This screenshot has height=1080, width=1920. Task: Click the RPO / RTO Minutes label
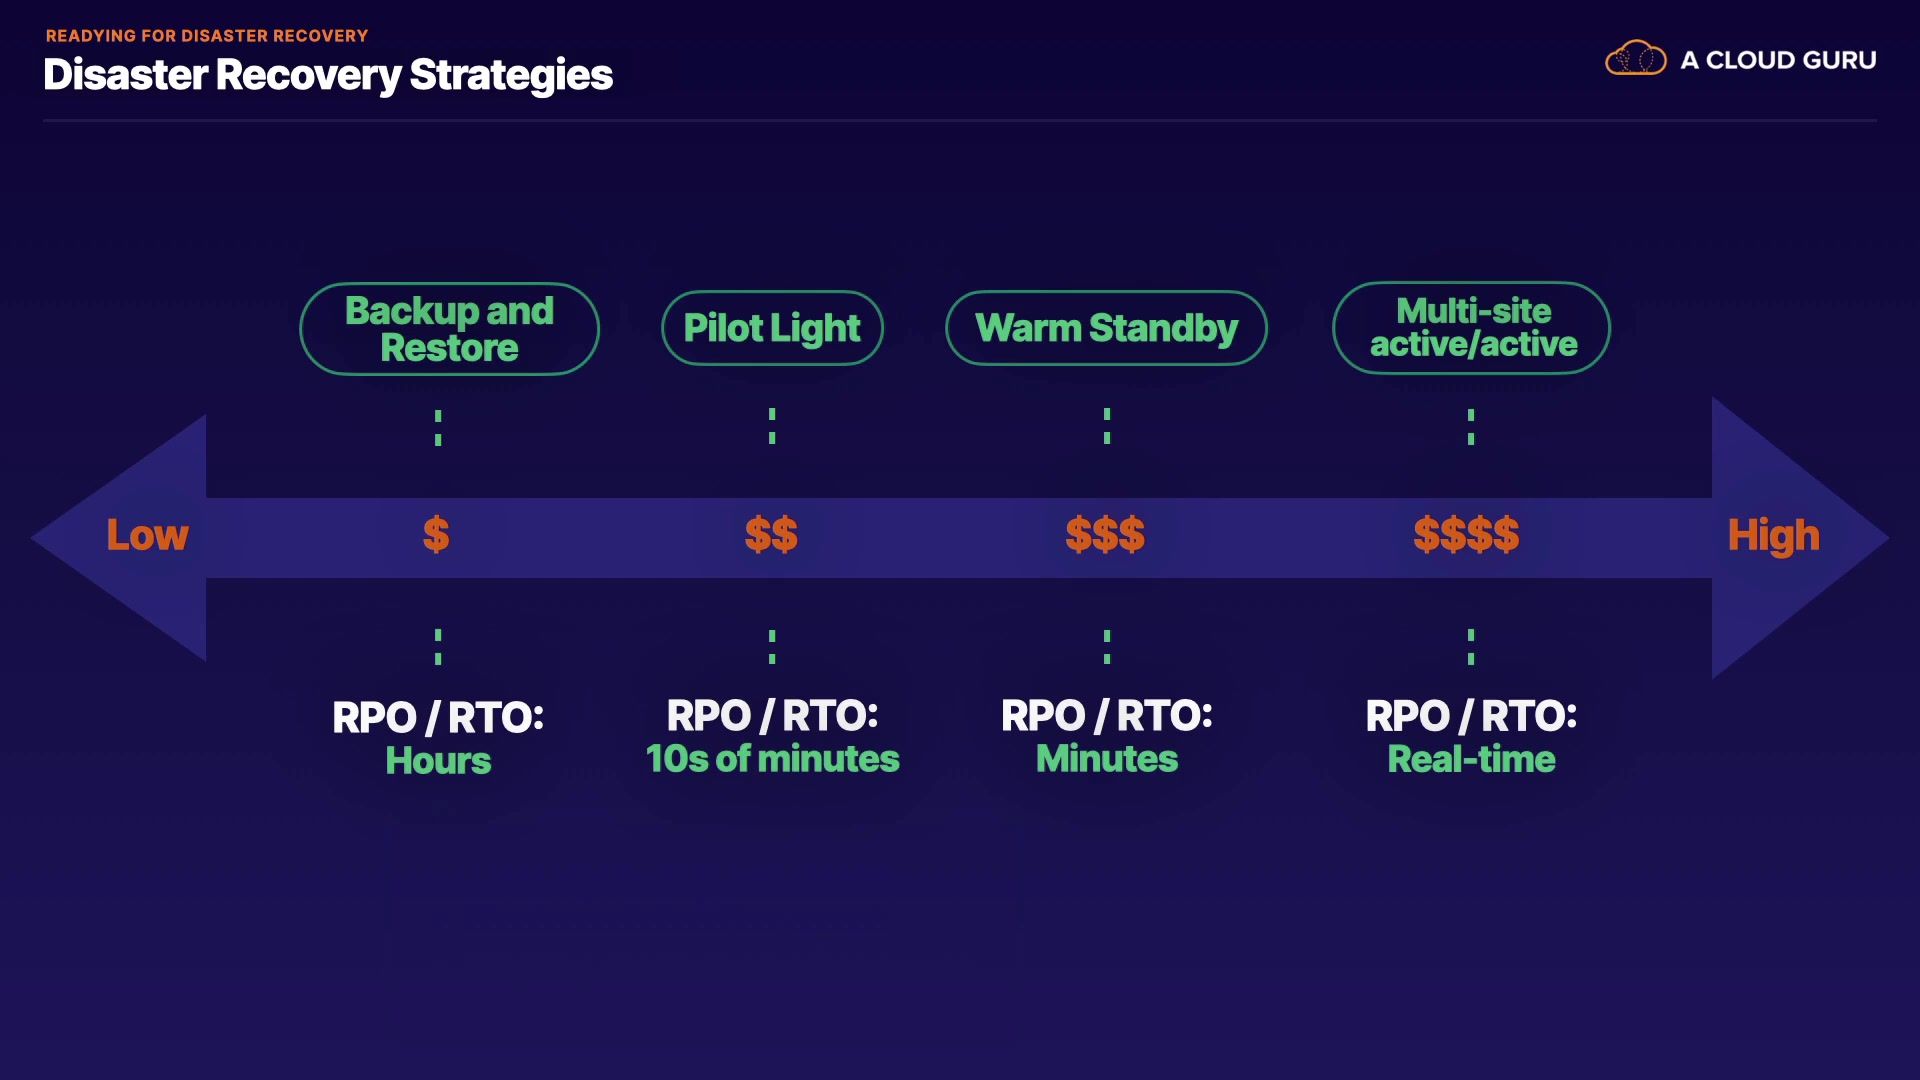pos(1107,737)
